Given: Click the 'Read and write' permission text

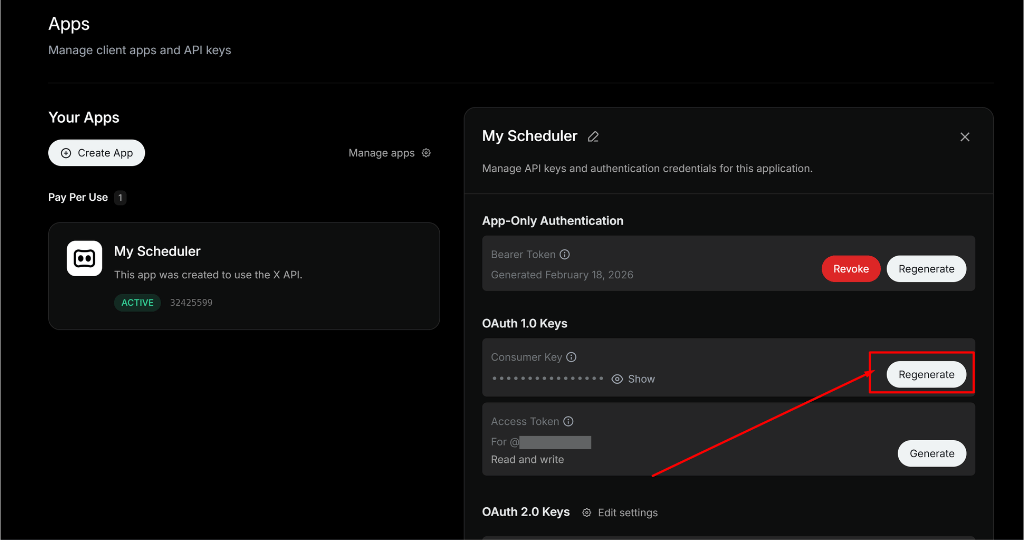Looking at the screenshot, I should [x=528, y=460].
